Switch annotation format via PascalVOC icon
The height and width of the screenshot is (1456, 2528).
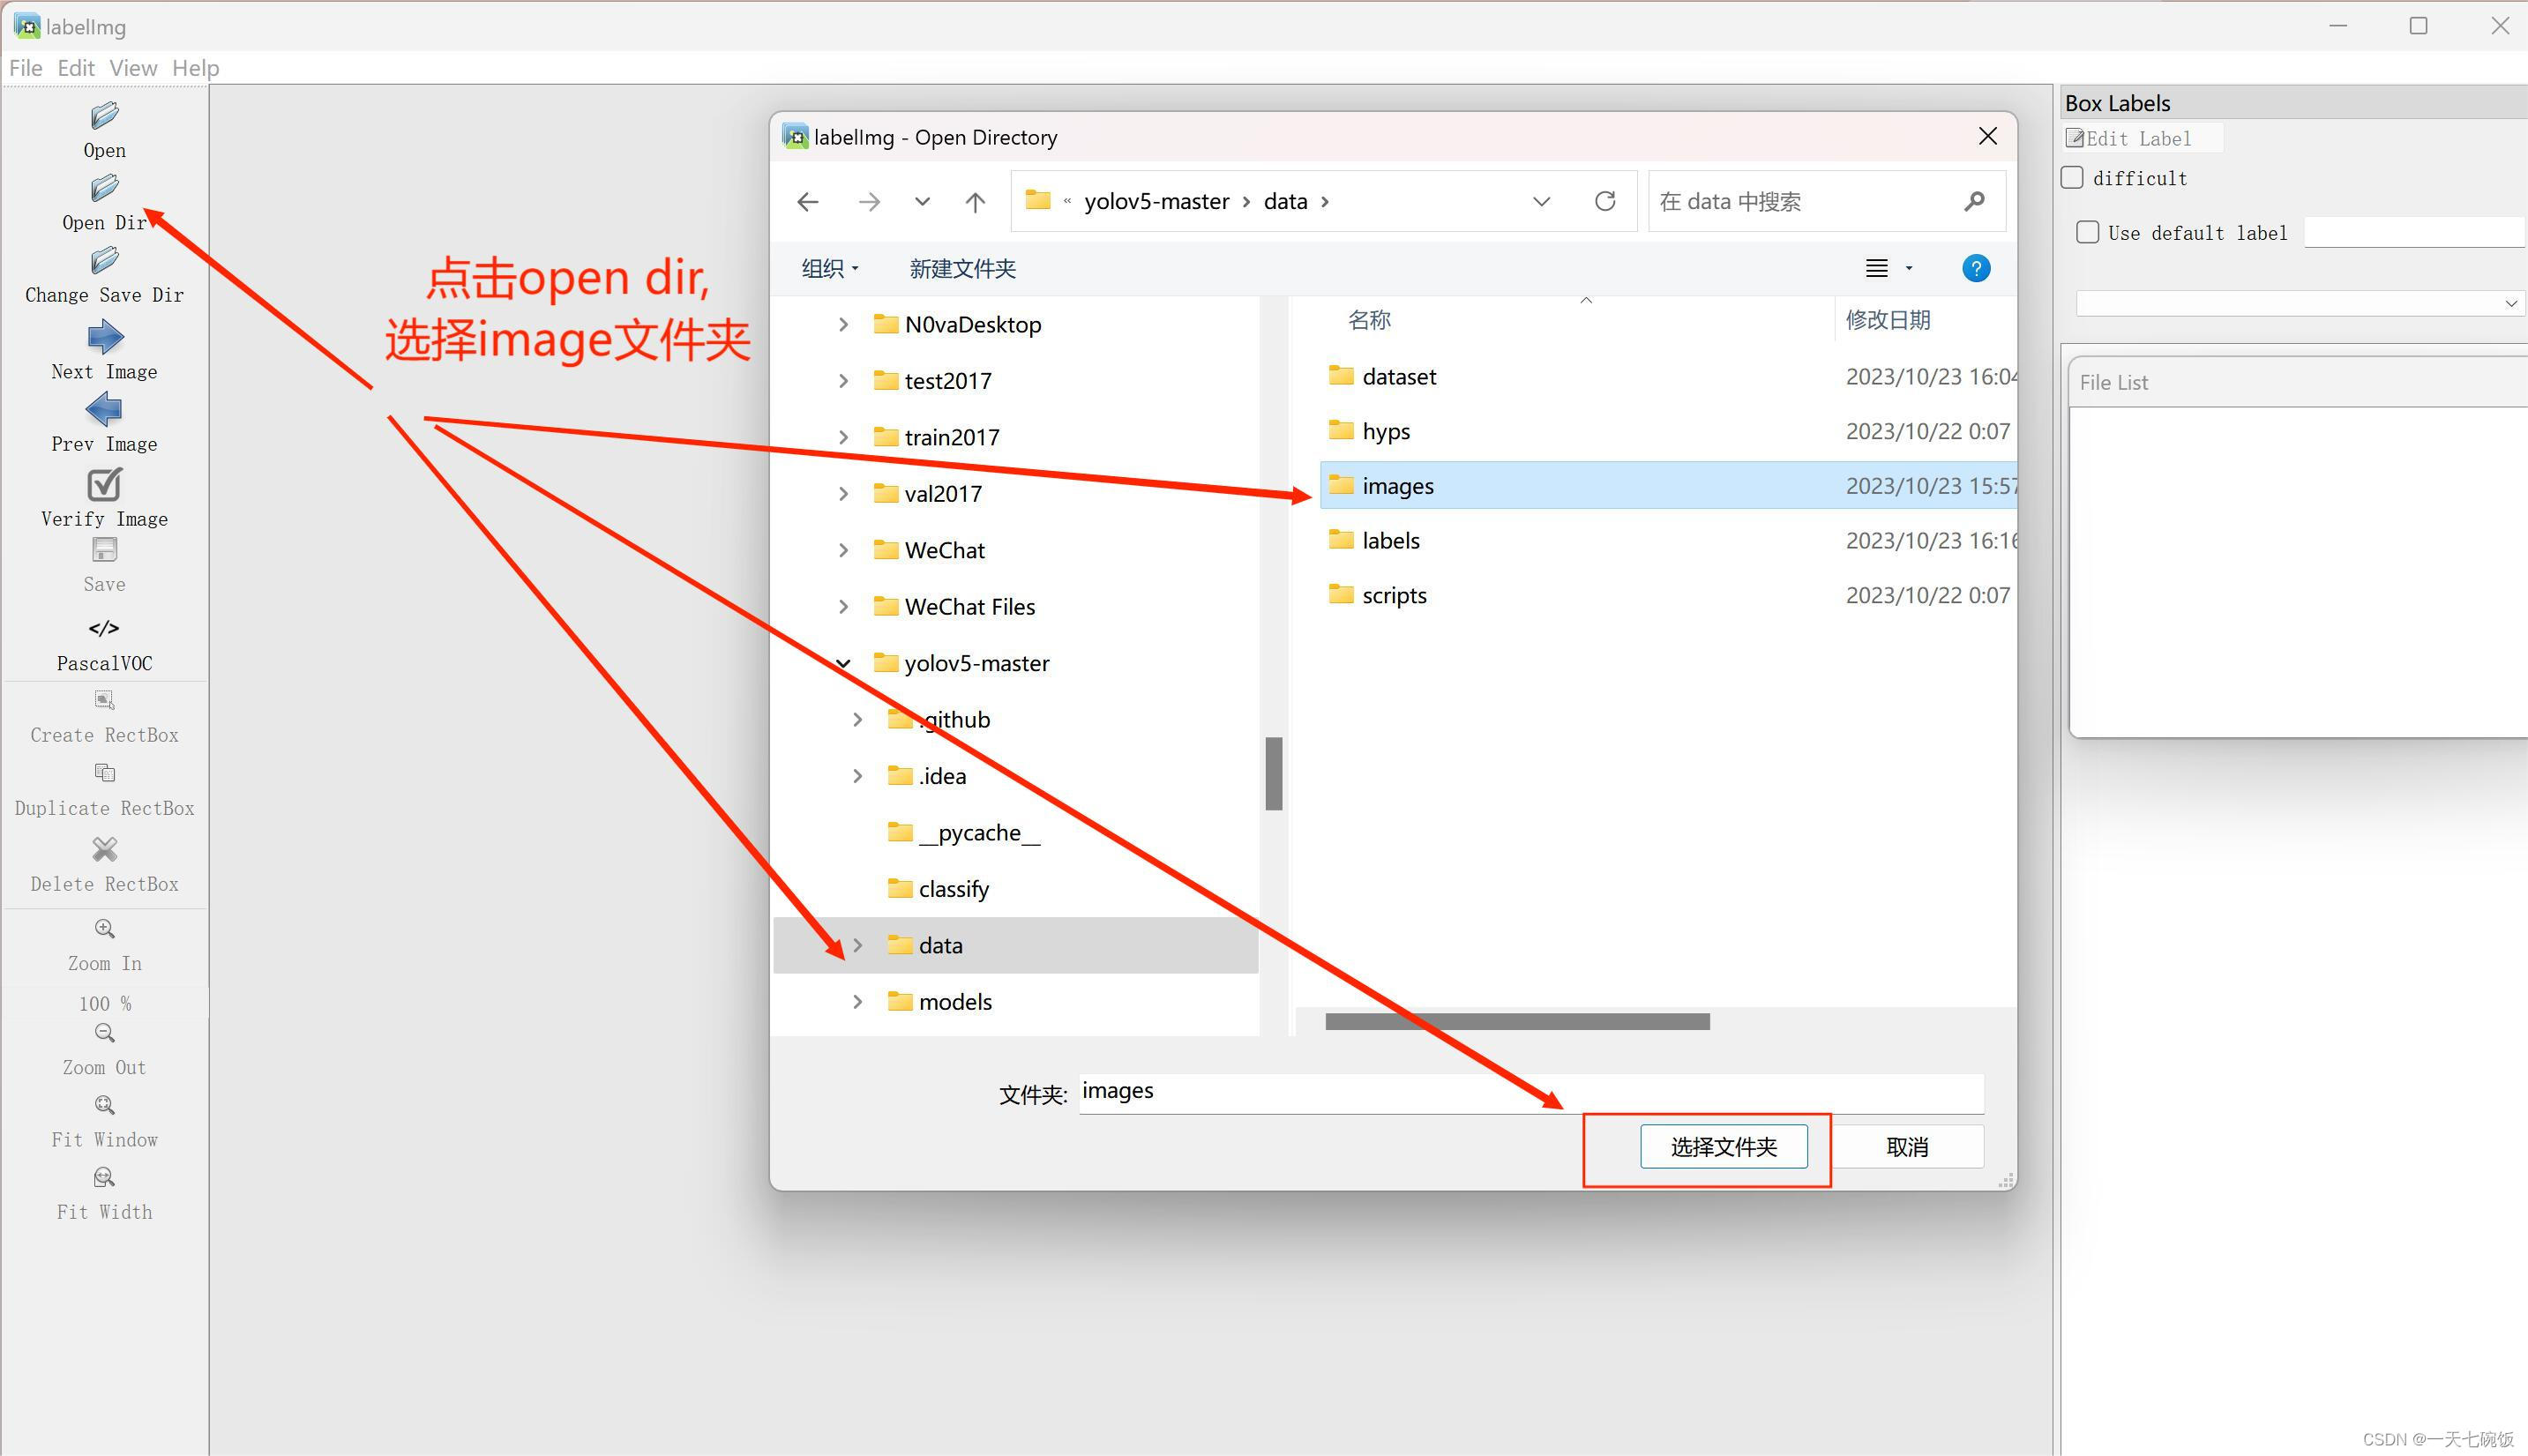(x=104, y=629)
